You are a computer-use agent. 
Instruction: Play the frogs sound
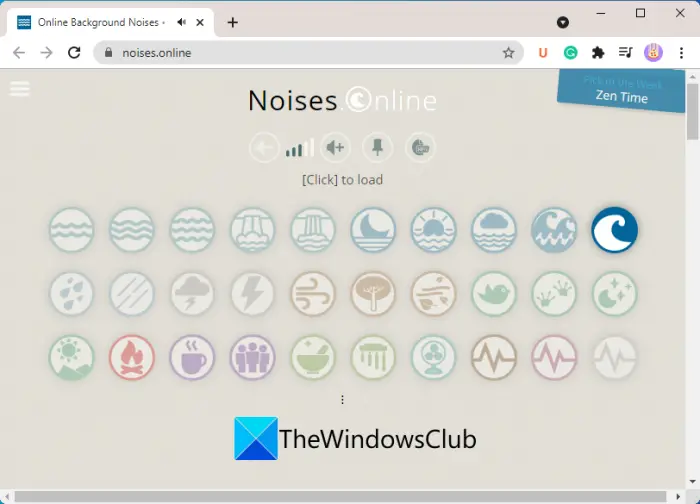554,294
